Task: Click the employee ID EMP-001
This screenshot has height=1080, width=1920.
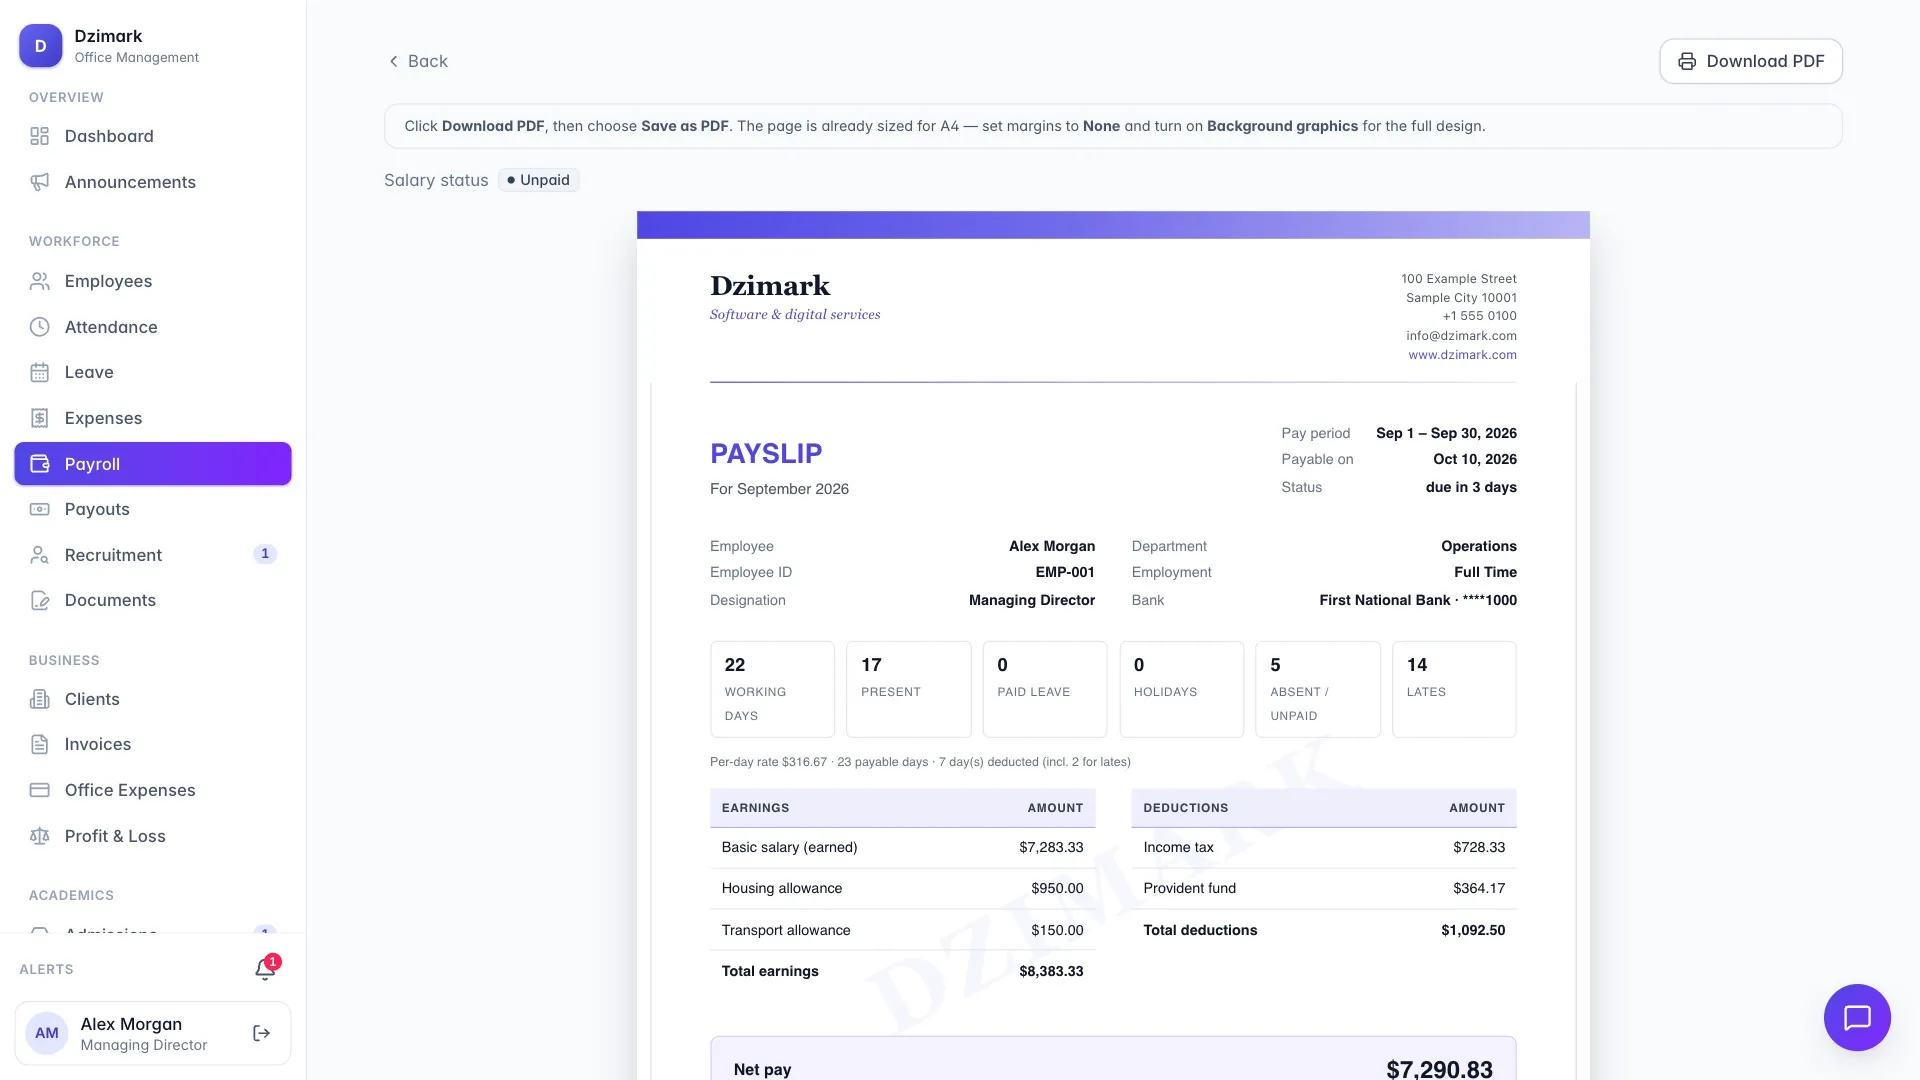Action: 1065,572
